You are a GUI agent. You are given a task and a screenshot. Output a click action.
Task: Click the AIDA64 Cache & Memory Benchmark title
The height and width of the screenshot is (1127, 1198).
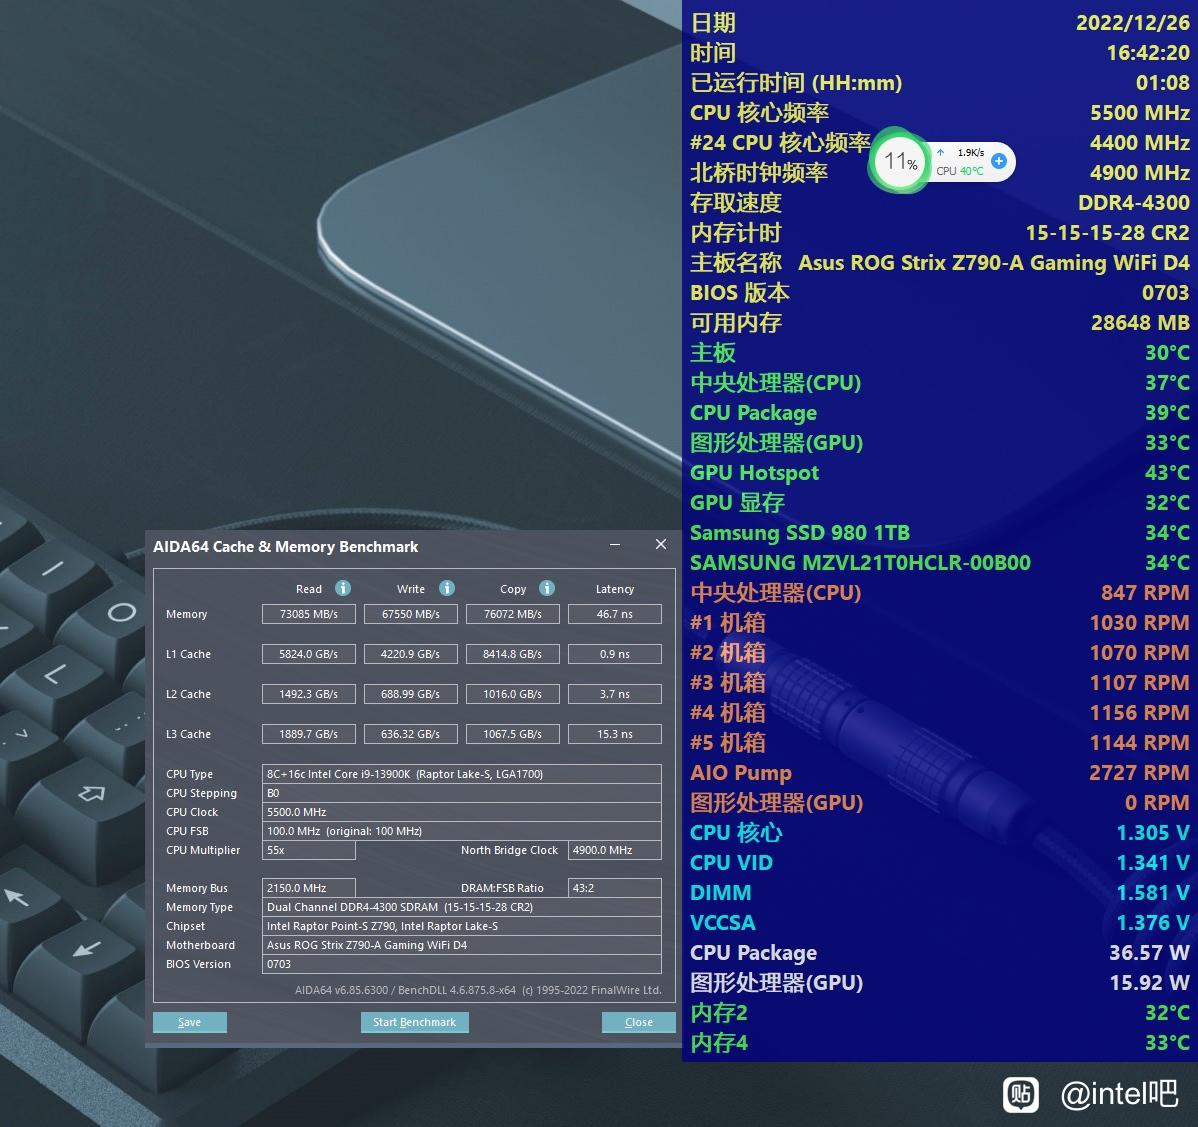click(x=286, y=547)
